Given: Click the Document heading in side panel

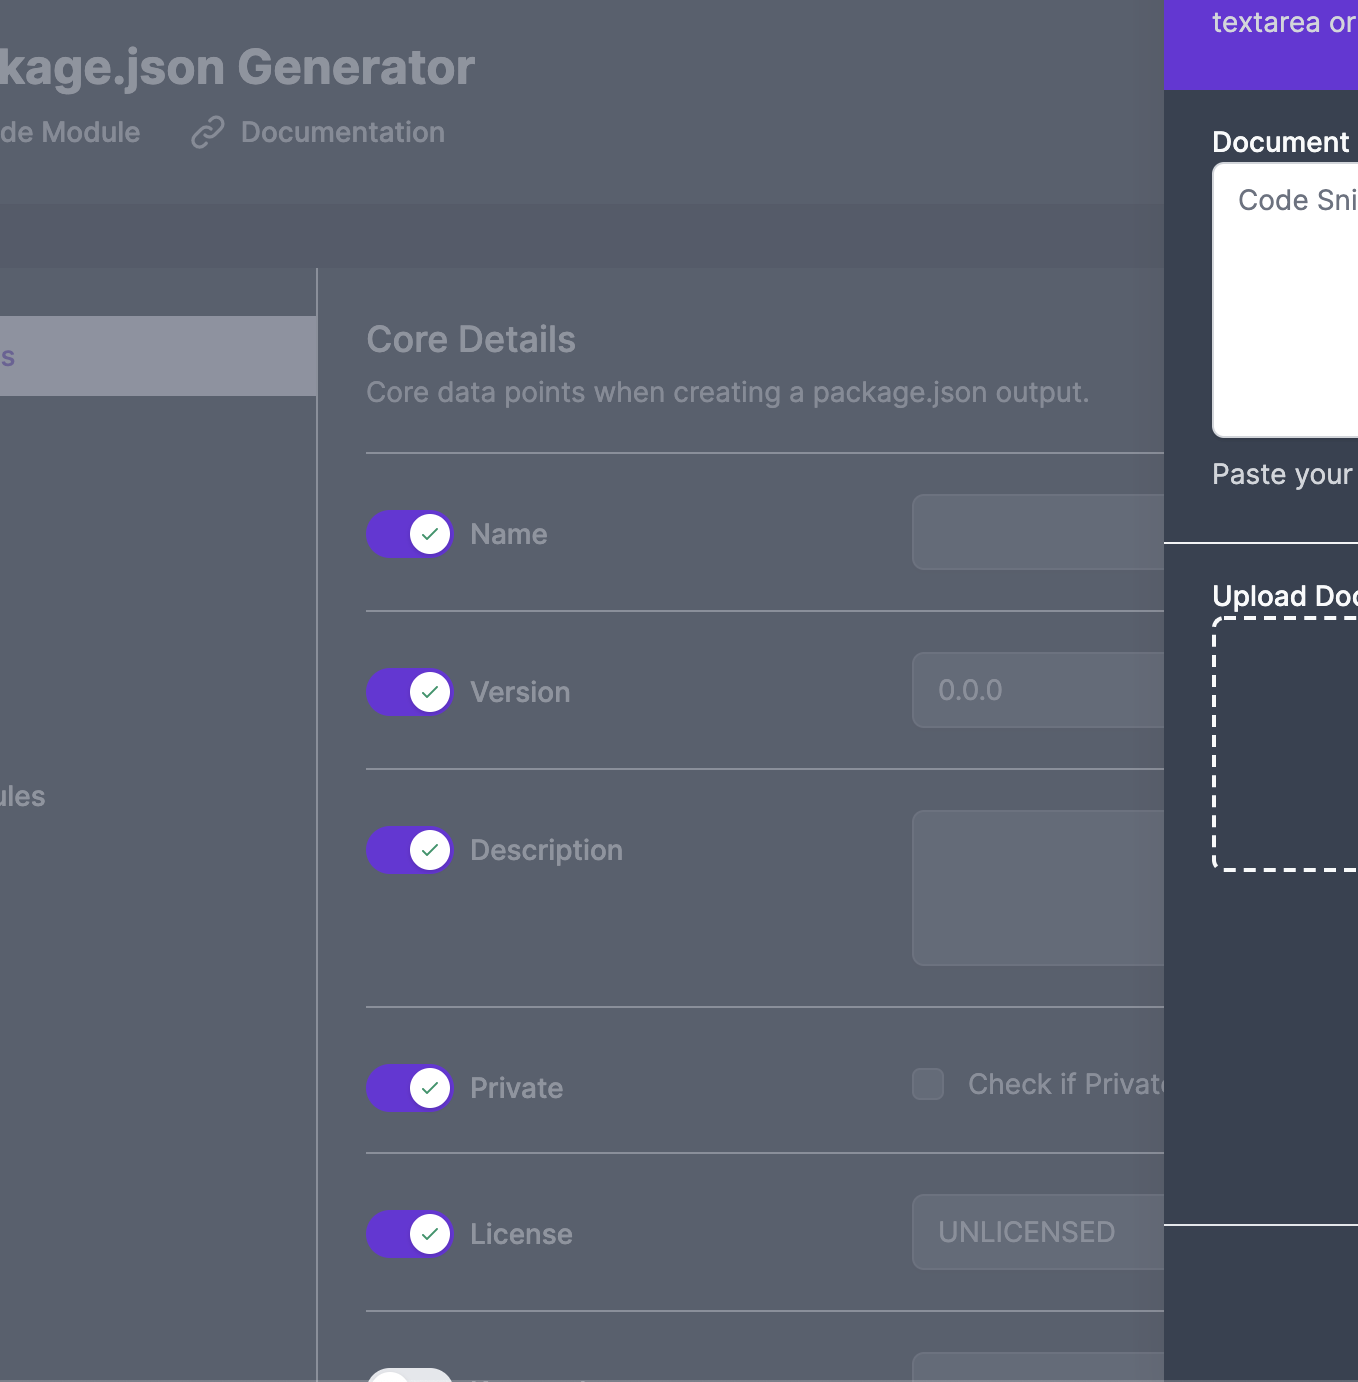Looking at the screenshot, I should pyautogui.click(x=1280, y=142).
